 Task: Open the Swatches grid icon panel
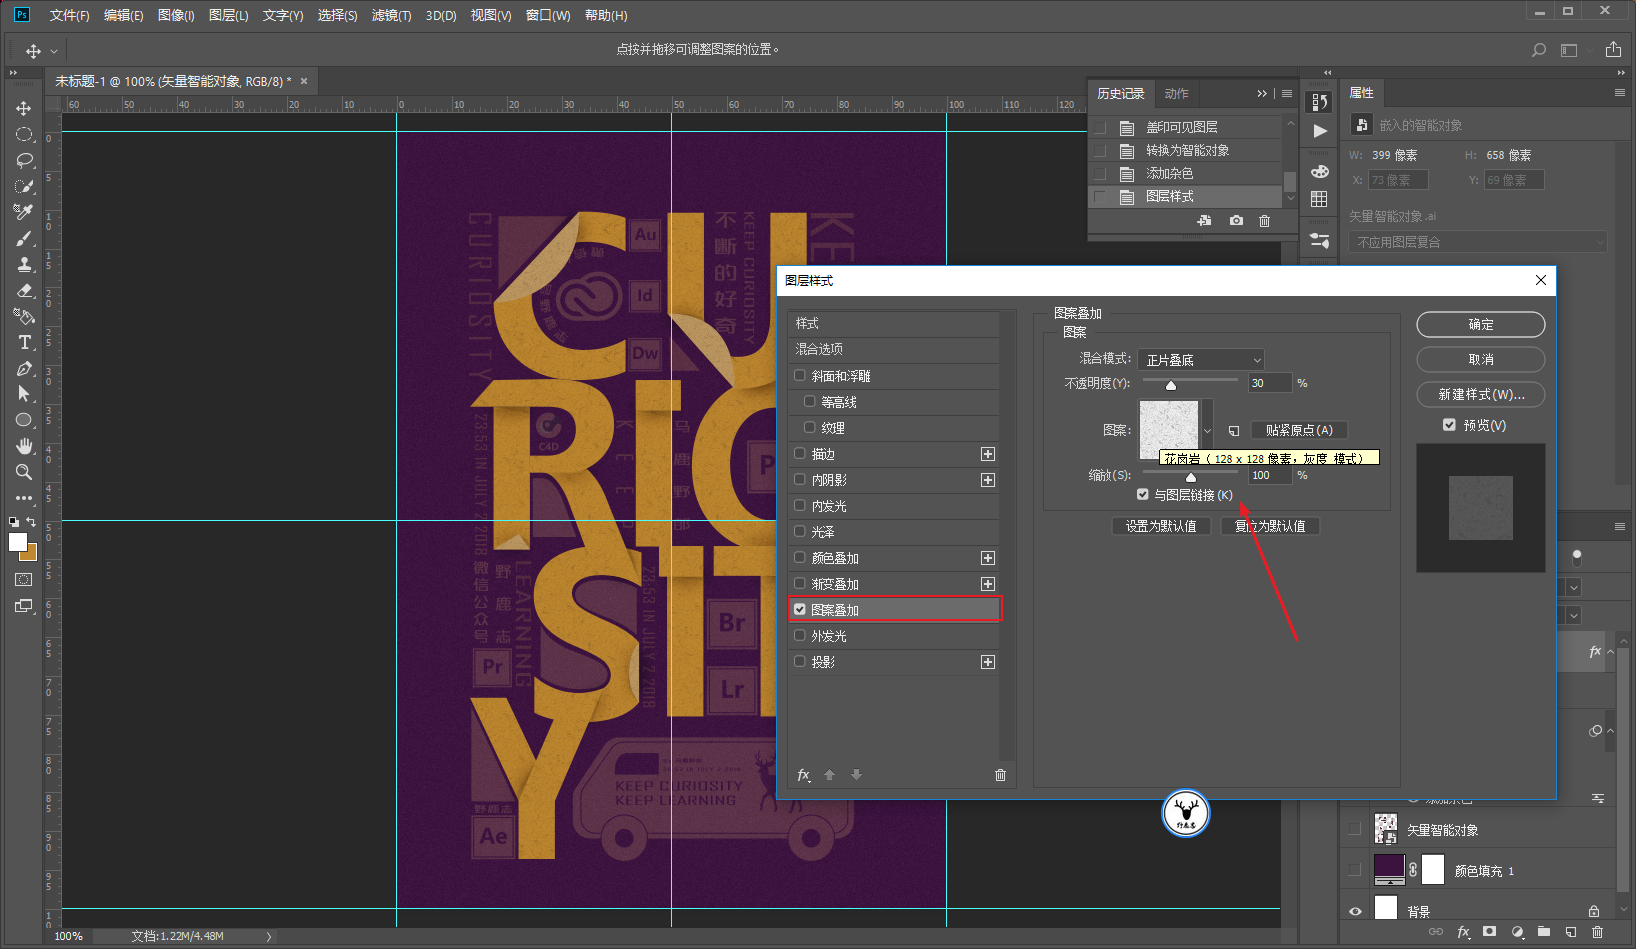pyautogui.click(x=1320, y=199)
